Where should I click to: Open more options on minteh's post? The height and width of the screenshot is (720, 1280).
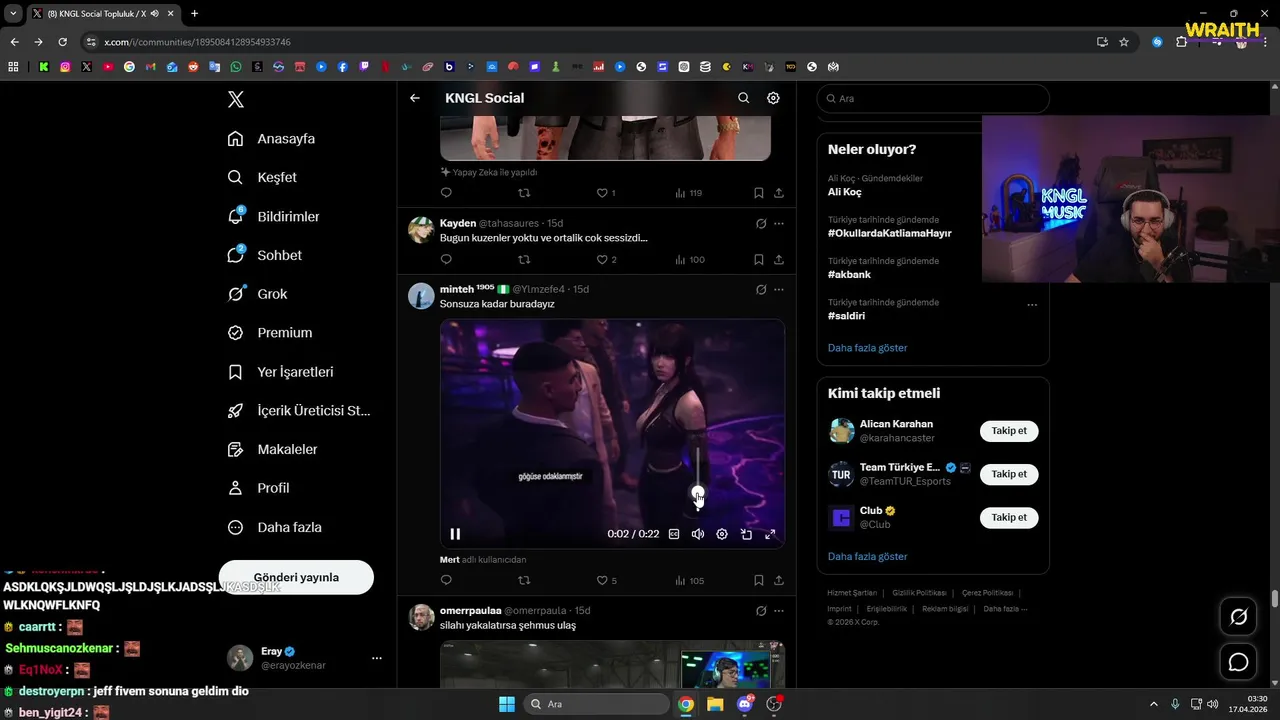coord(779,289)
